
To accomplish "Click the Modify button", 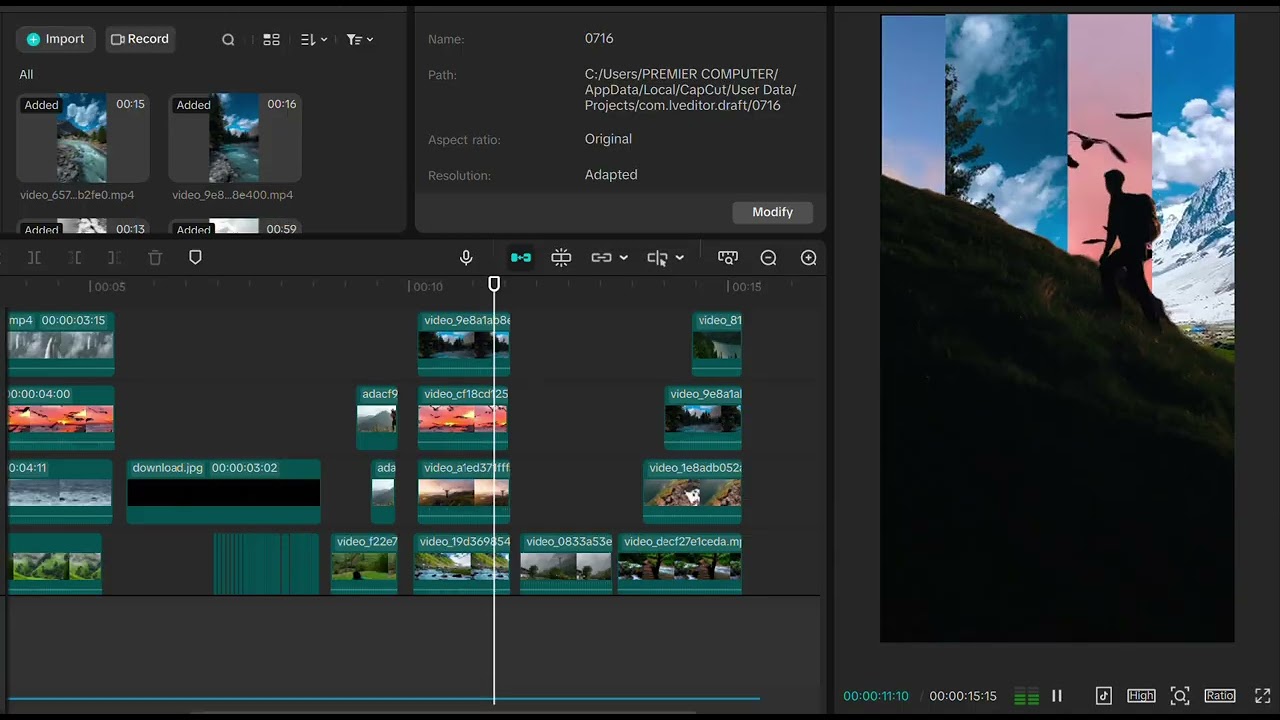I will [x=772, y=212].
